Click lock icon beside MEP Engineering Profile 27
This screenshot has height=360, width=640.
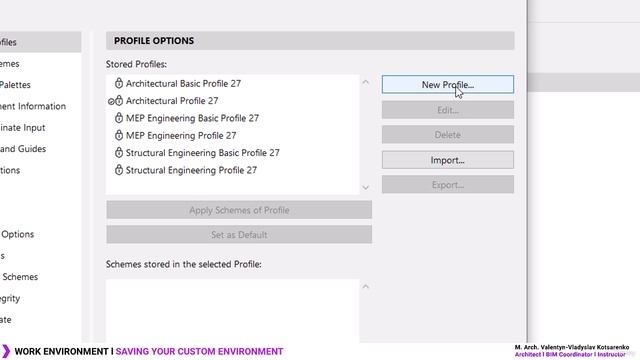118,135
